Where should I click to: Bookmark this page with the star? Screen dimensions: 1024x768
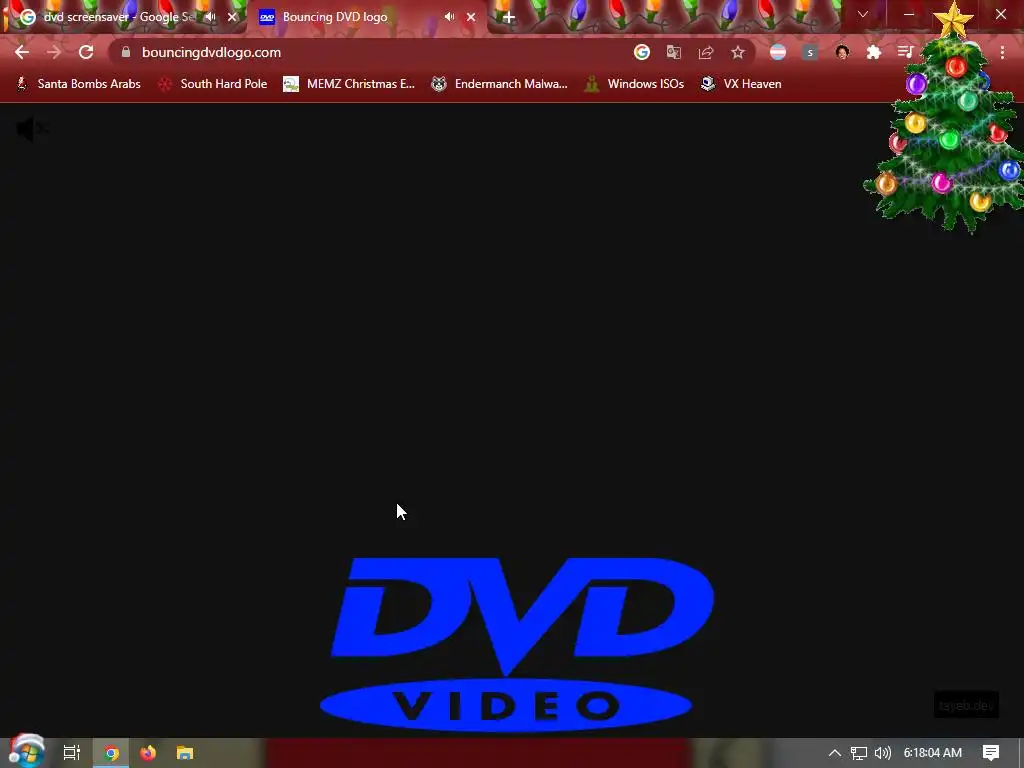738,52
